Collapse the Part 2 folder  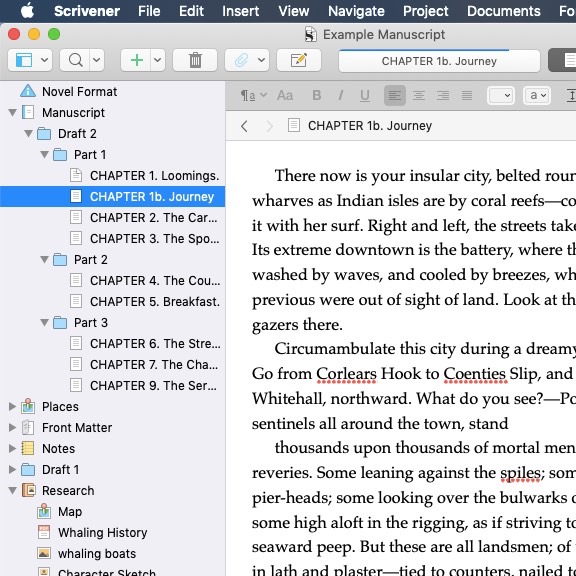coord(44,259)
